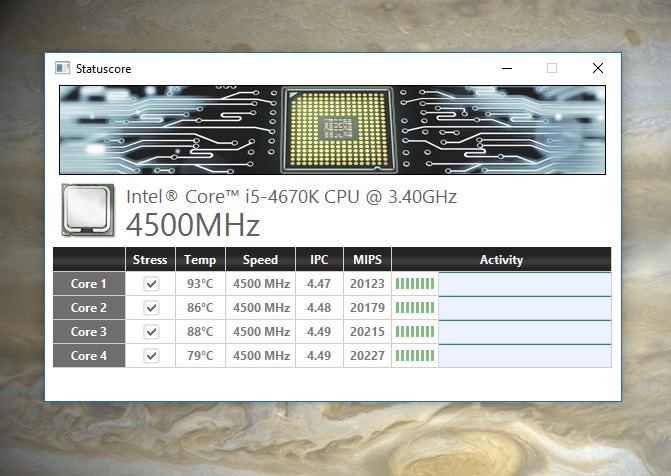Click the 4.48 IPC value

[x=319, y=308]
